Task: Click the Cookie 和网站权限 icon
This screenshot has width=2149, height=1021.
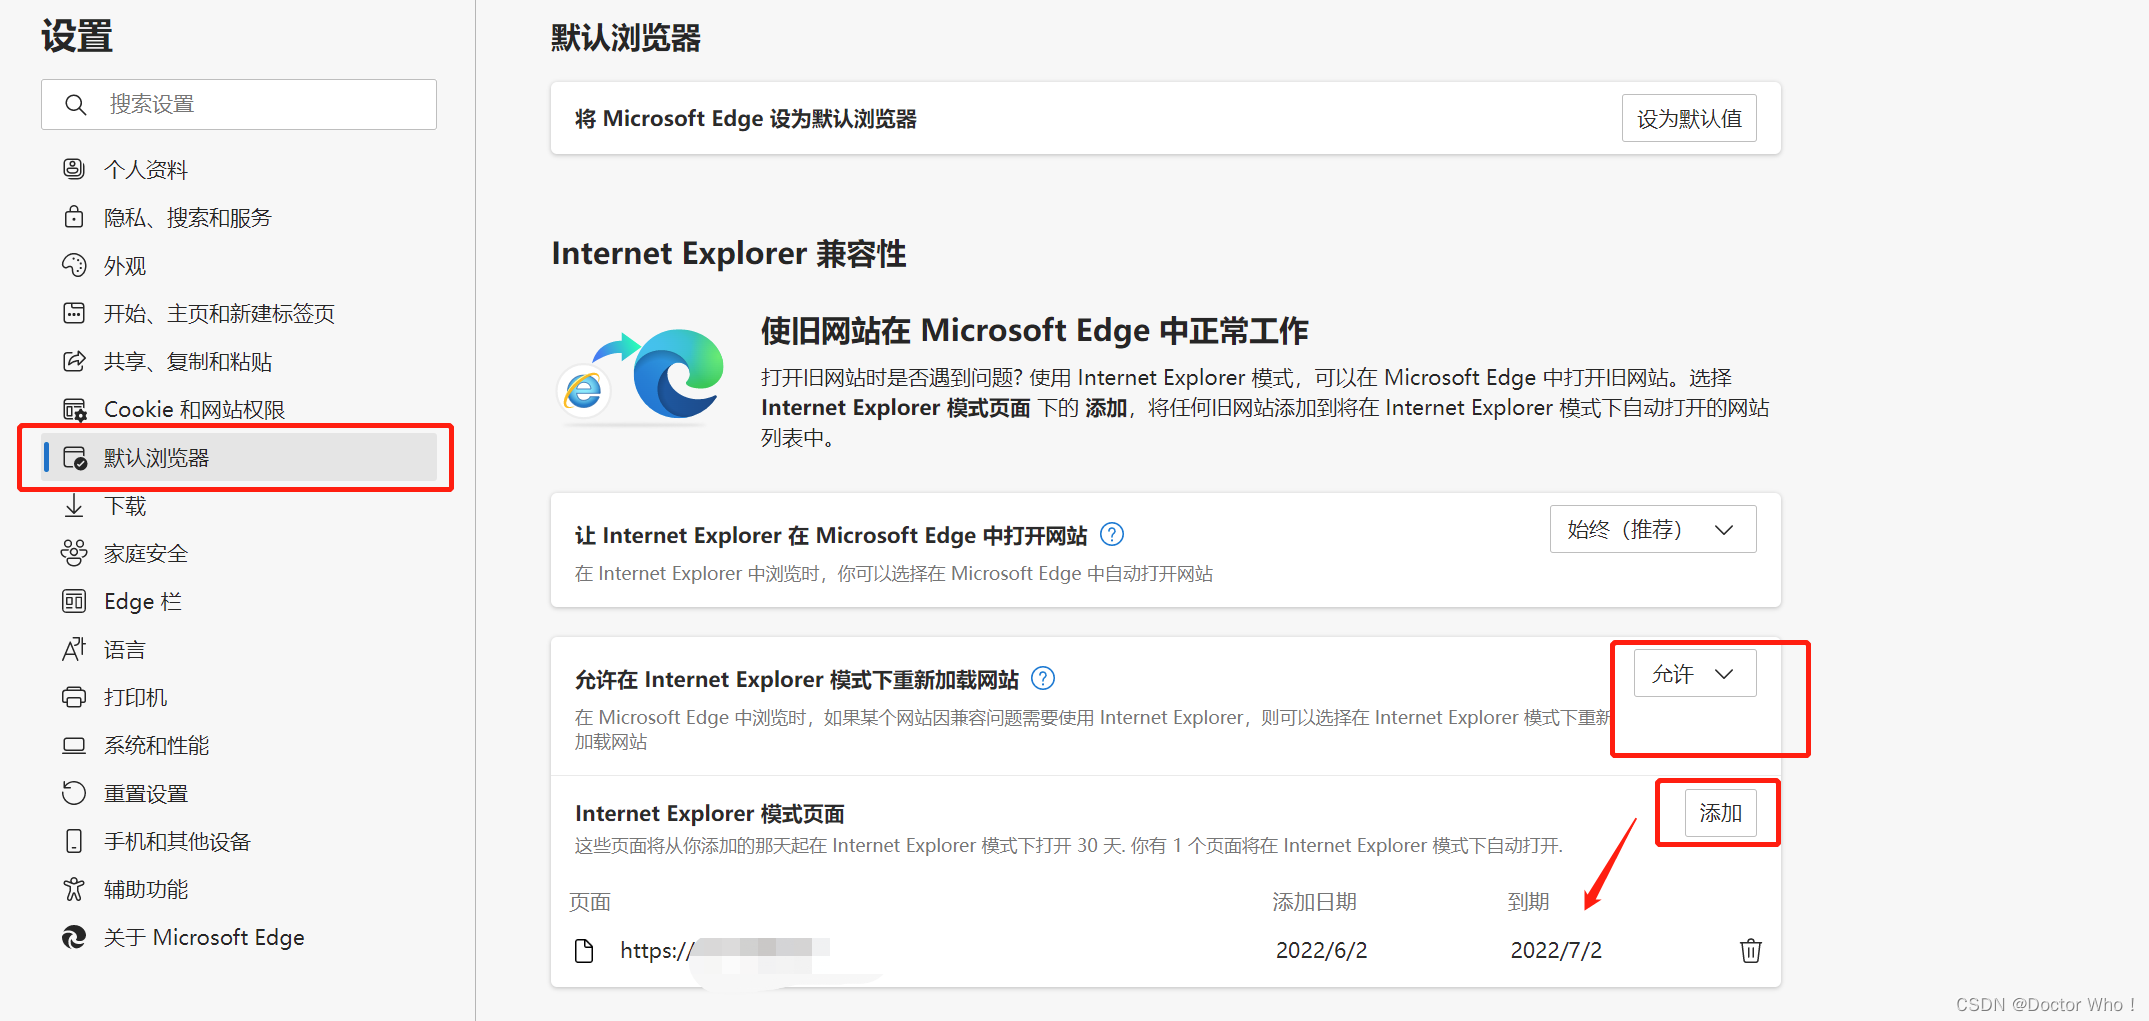Action: tap(74, 409)
